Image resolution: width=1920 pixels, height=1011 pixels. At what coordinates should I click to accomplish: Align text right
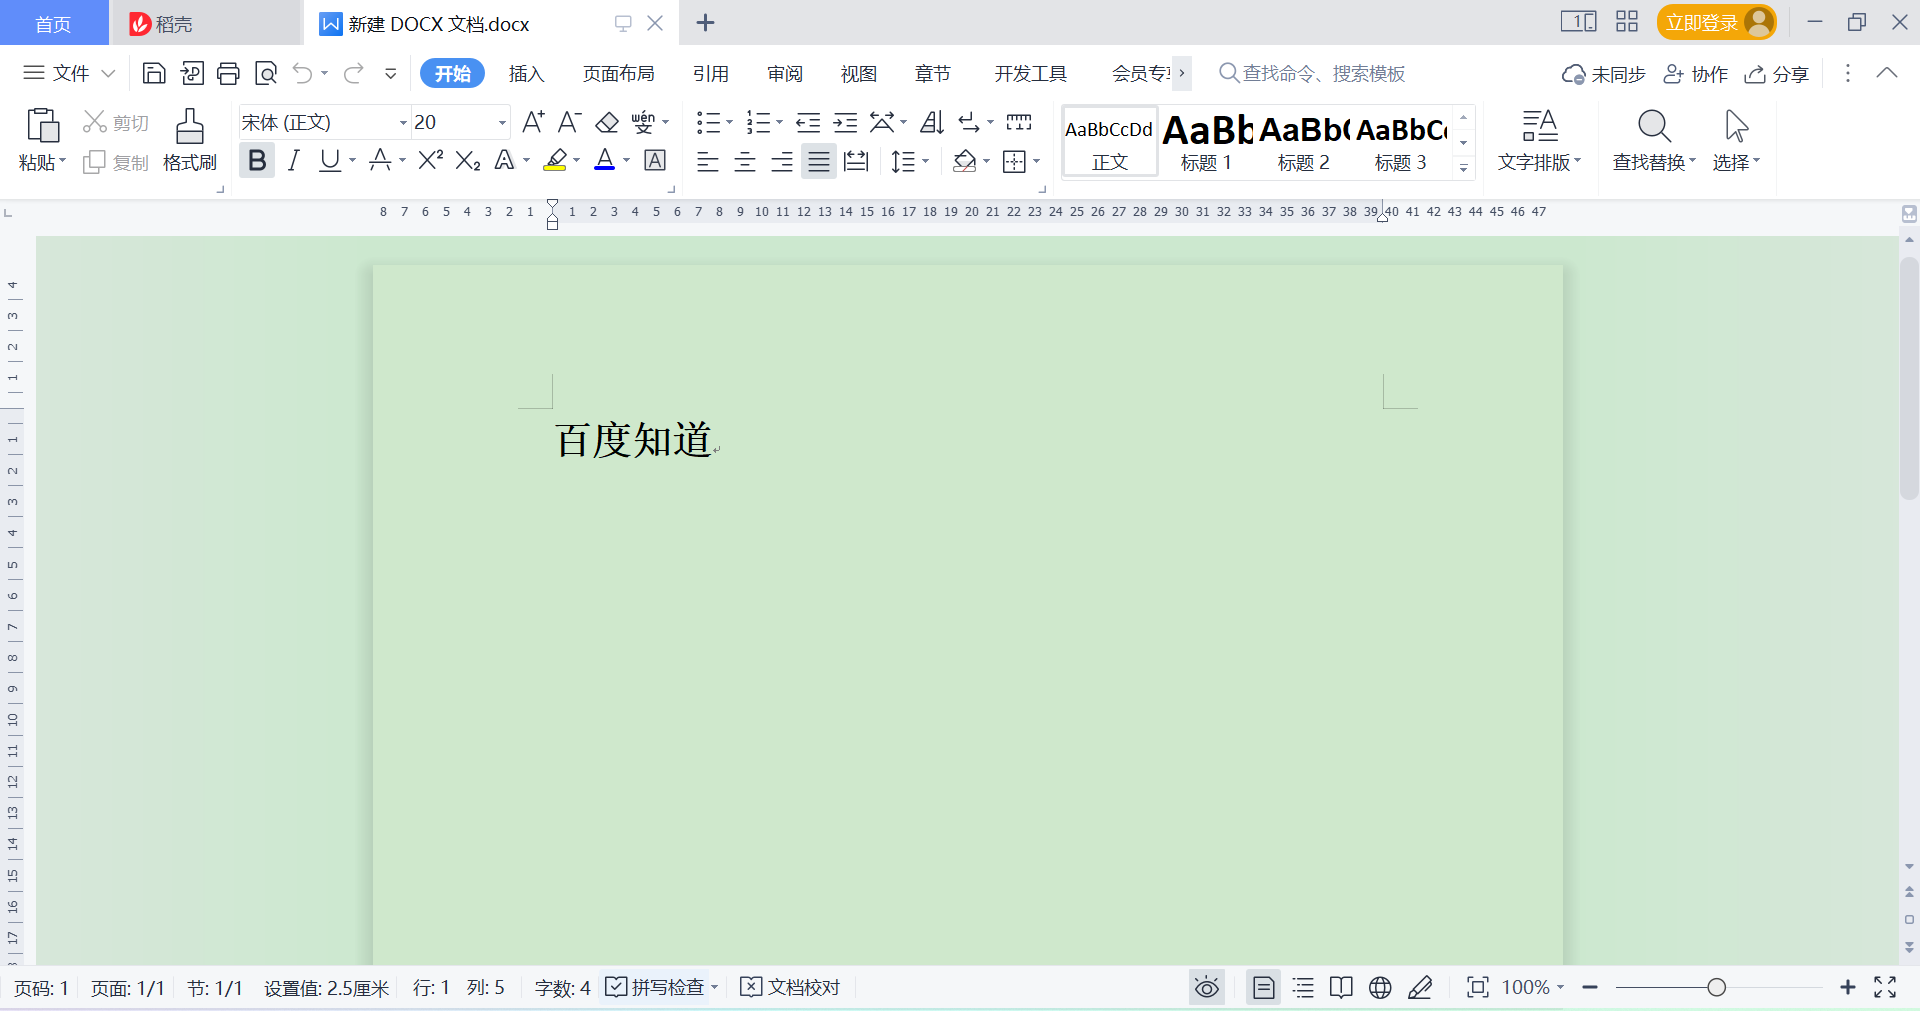click(782, 161)
